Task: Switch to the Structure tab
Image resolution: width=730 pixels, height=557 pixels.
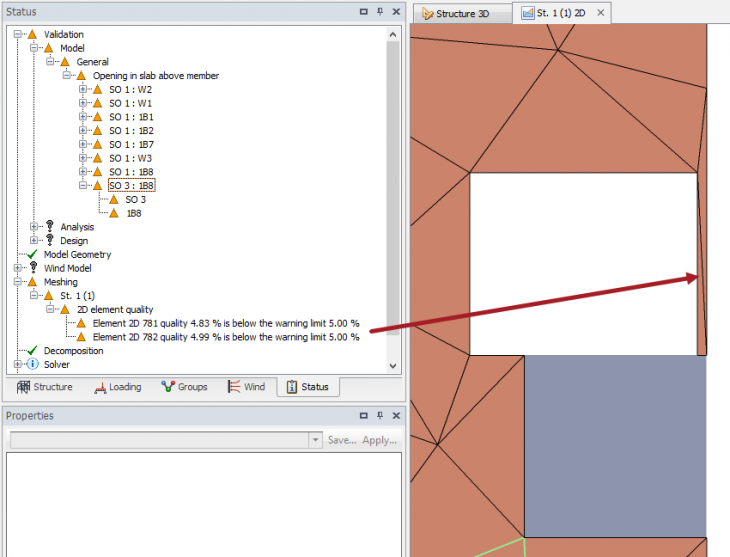Action: pos(45,387)
